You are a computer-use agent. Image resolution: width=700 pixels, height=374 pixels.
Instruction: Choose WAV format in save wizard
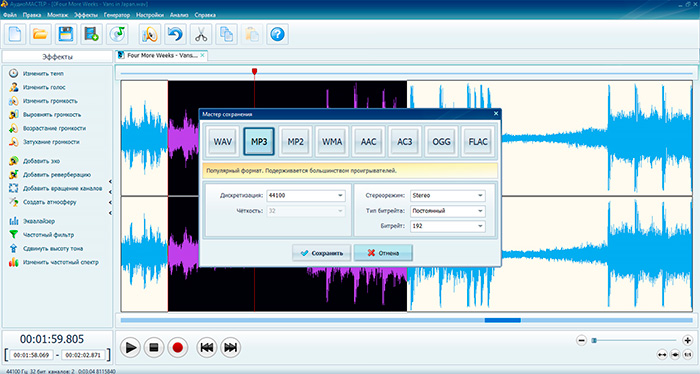pyautogui.click(x=222, y=141)
